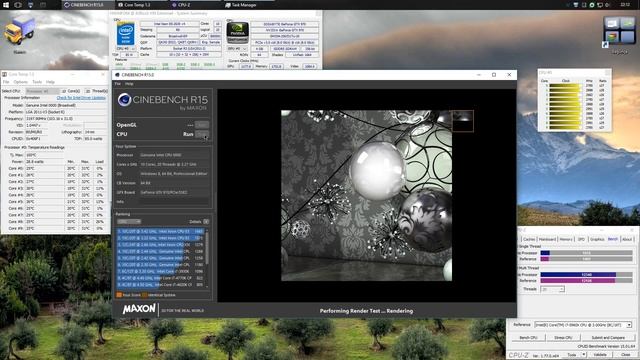Click the orange Your Score legend swatch
Image resolution: width=640 pixels, height=360 pixels.
click(x=119, y=295)
